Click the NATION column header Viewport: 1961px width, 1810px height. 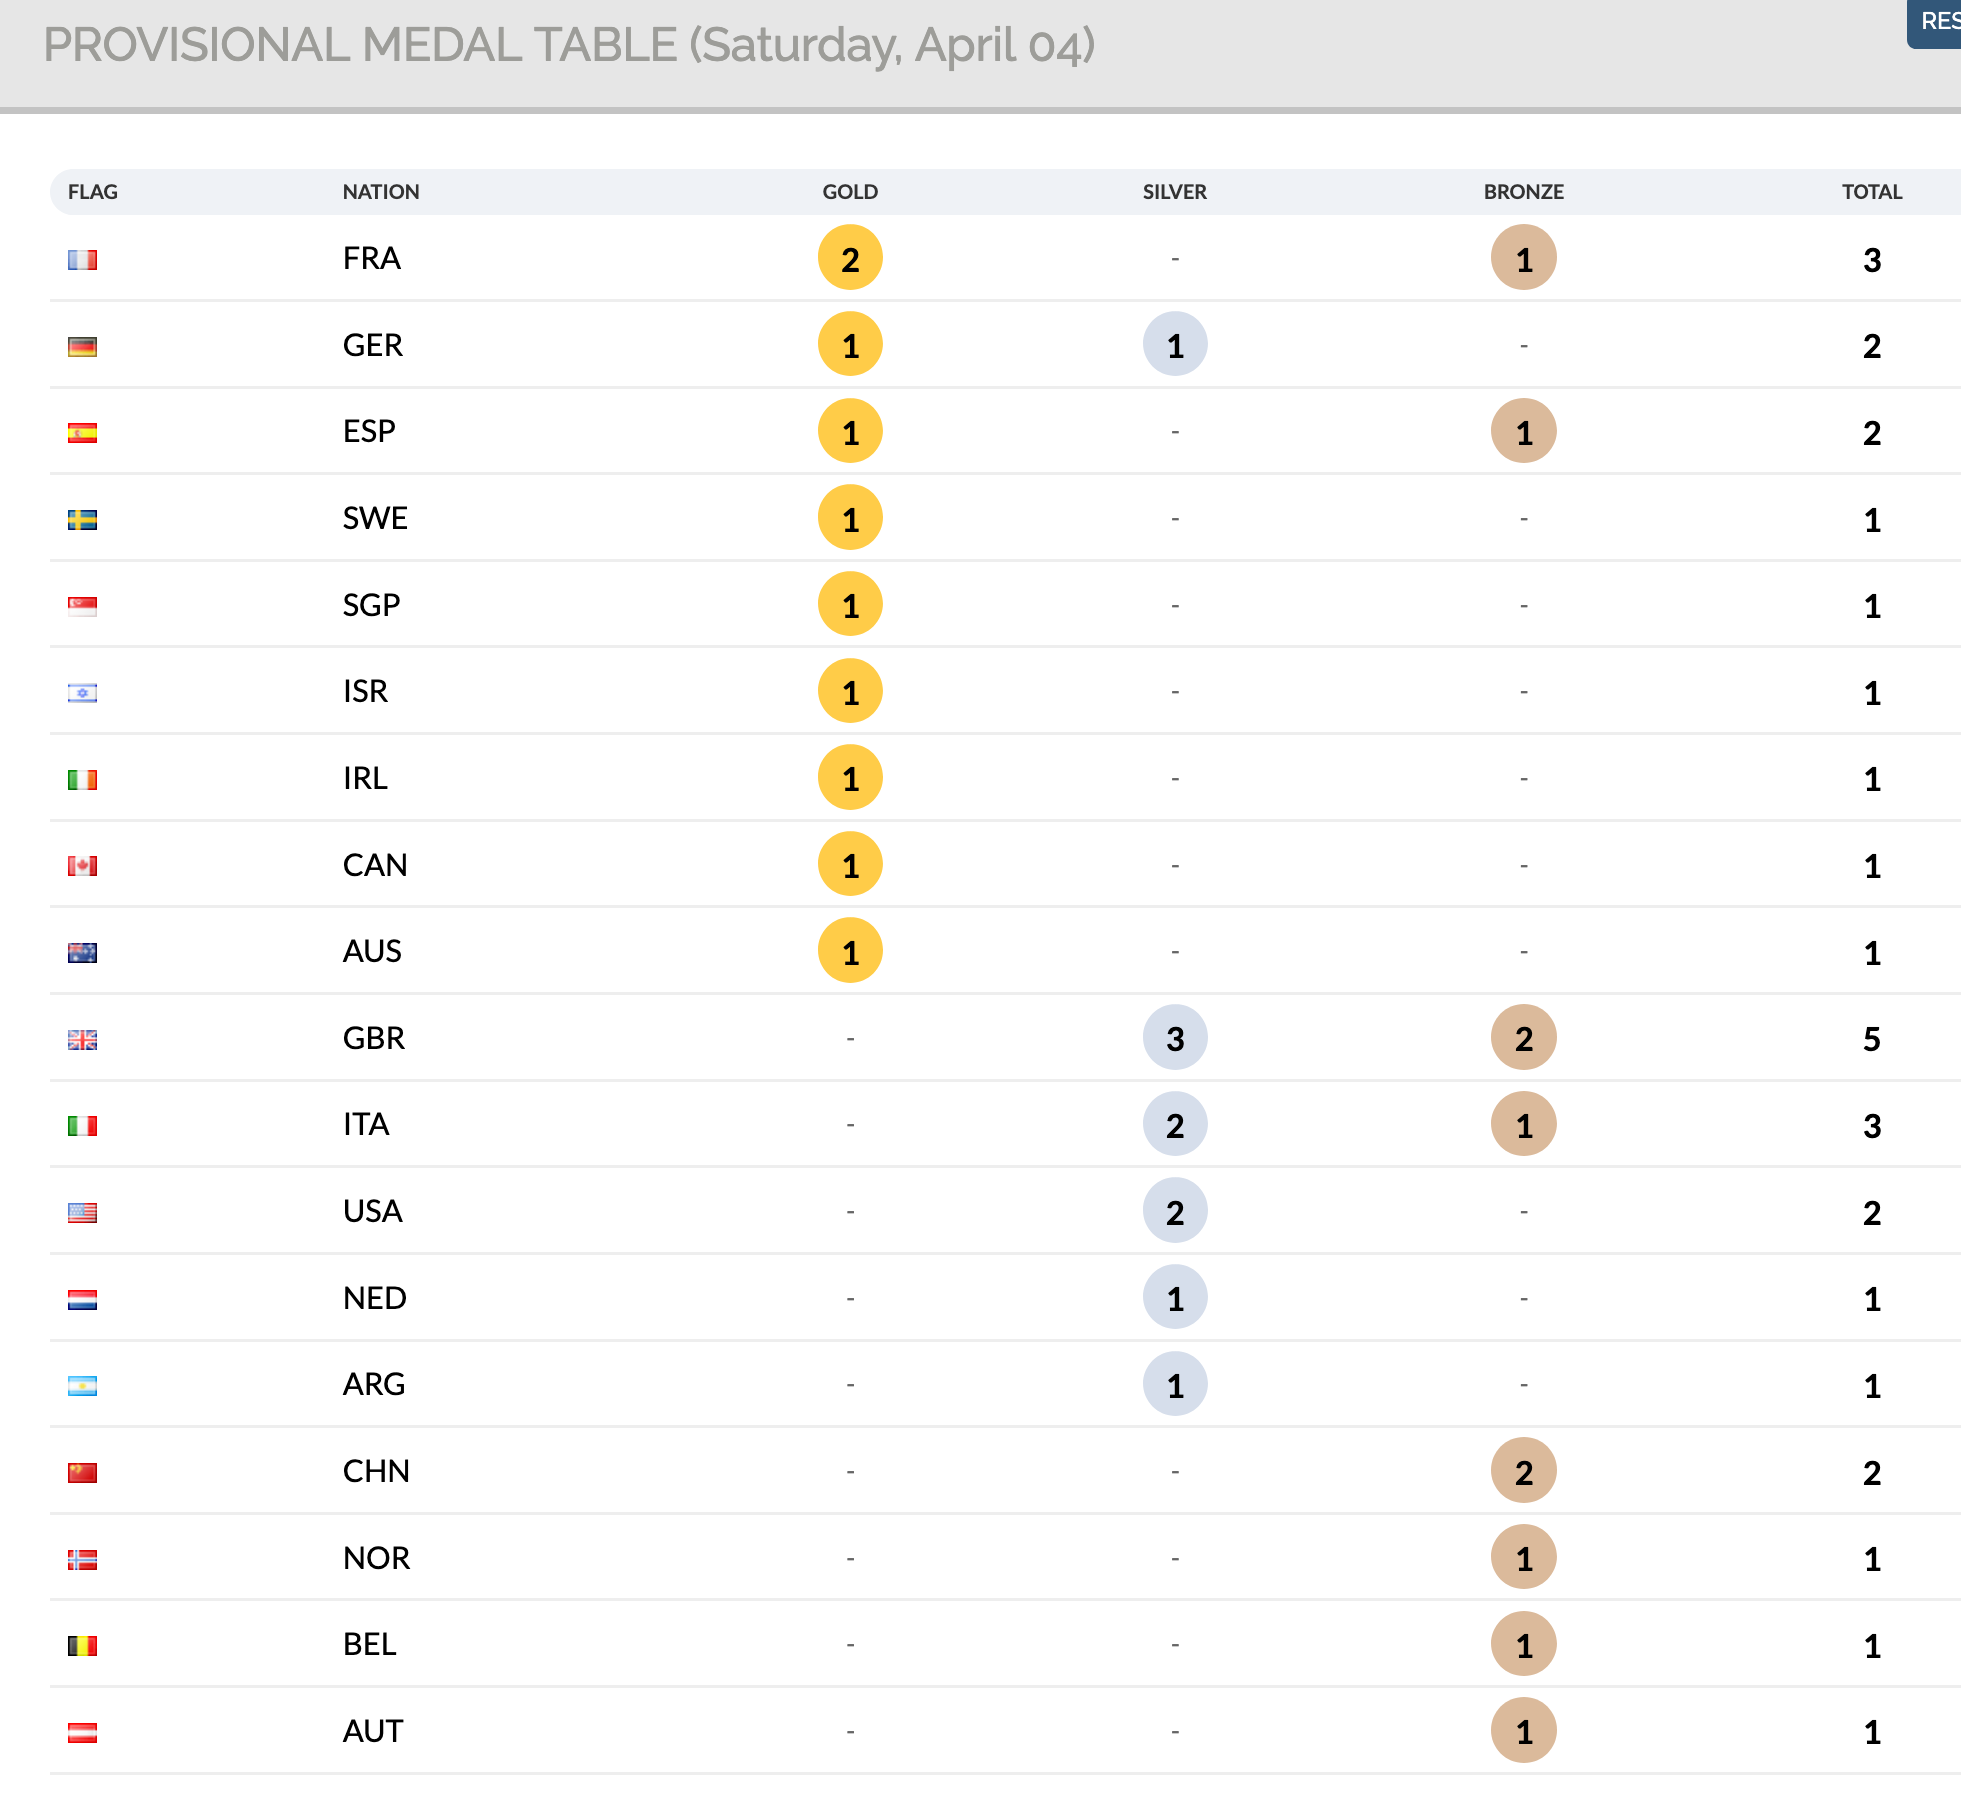pyautogui.click(x=381, y=192)
